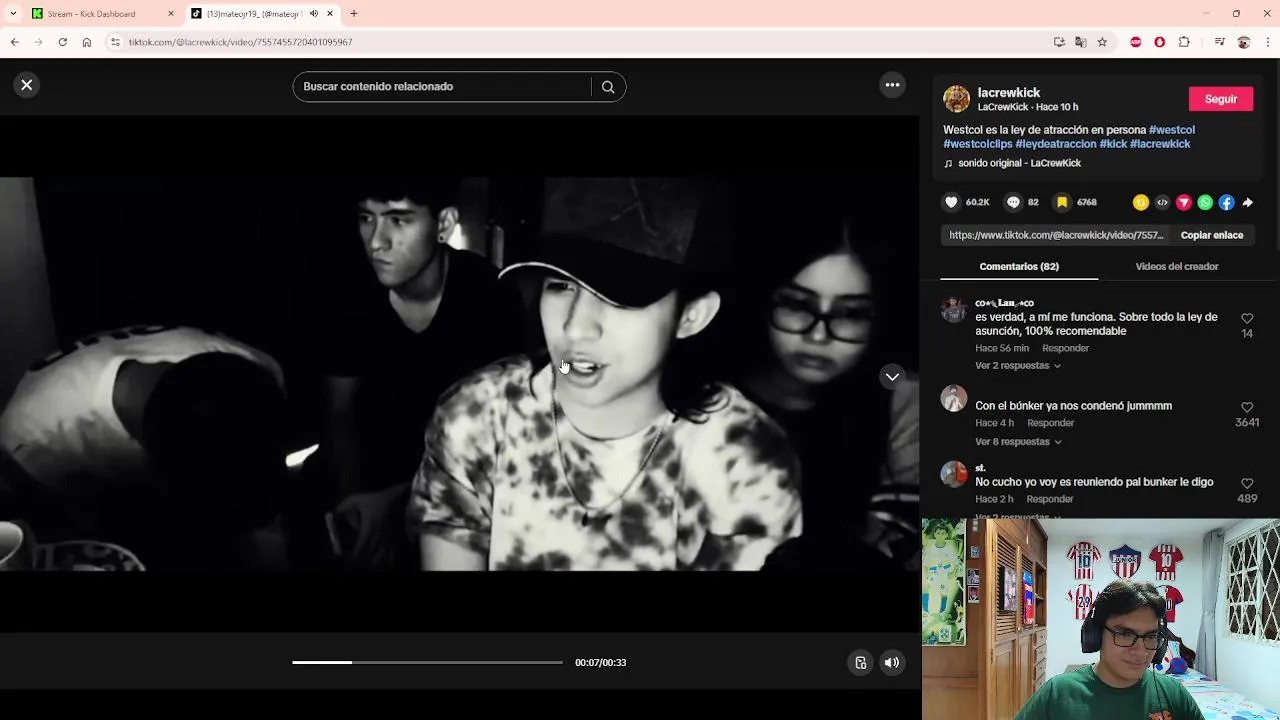Mute the video with speaker icon
Image resolution: width=1280 pixels, height=720 pixels.
point(892,662)
